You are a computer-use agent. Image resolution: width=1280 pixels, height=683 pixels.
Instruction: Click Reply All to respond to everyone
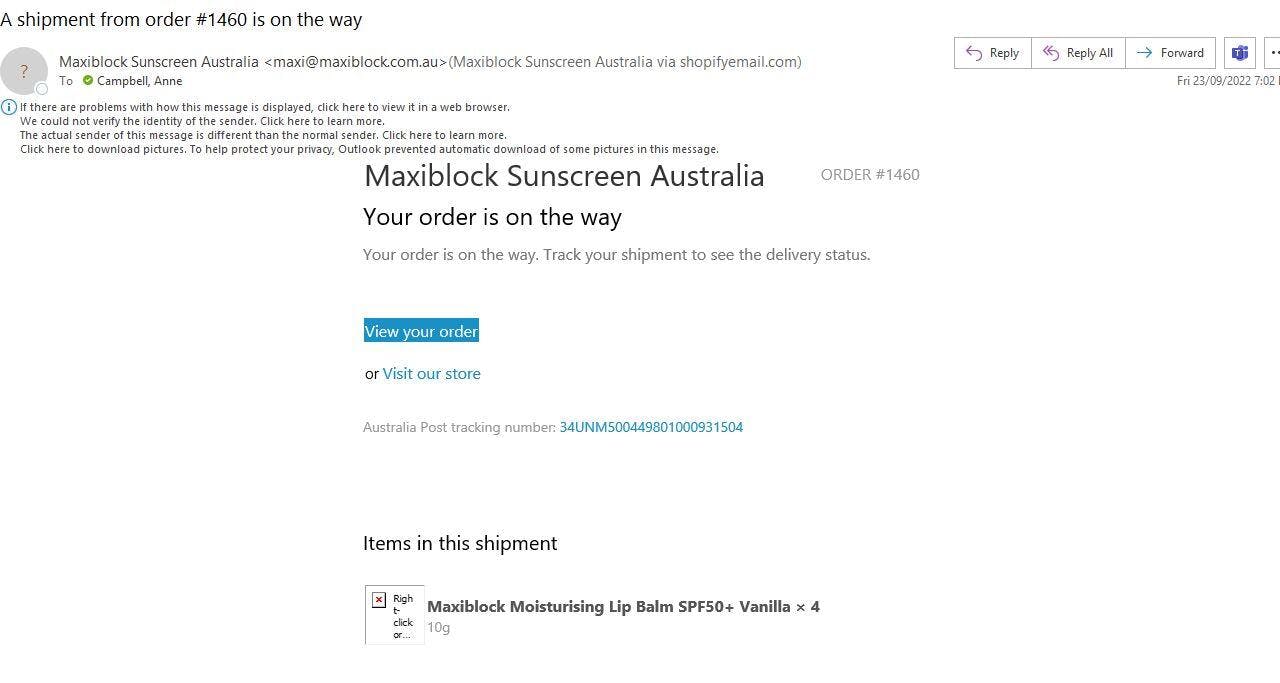(1078, 53)
